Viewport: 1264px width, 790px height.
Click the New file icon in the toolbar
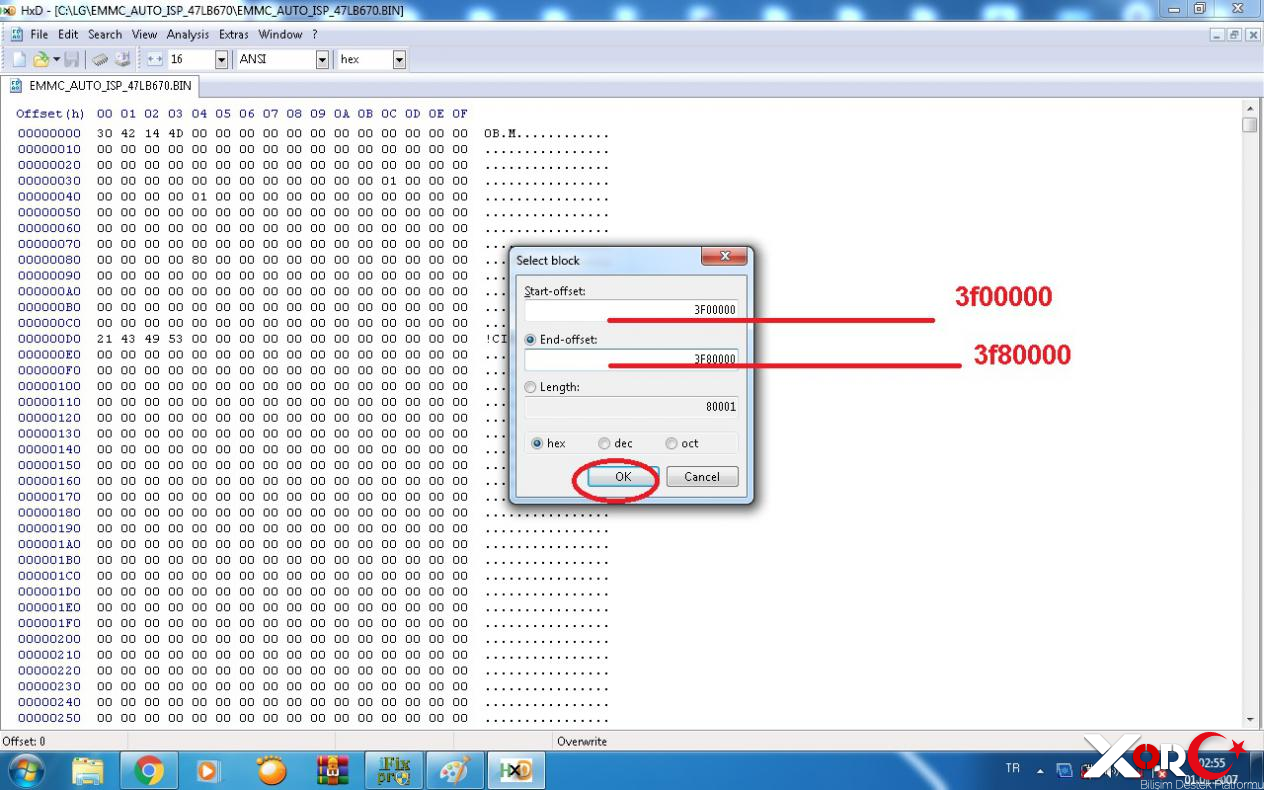tap(19, 60)
